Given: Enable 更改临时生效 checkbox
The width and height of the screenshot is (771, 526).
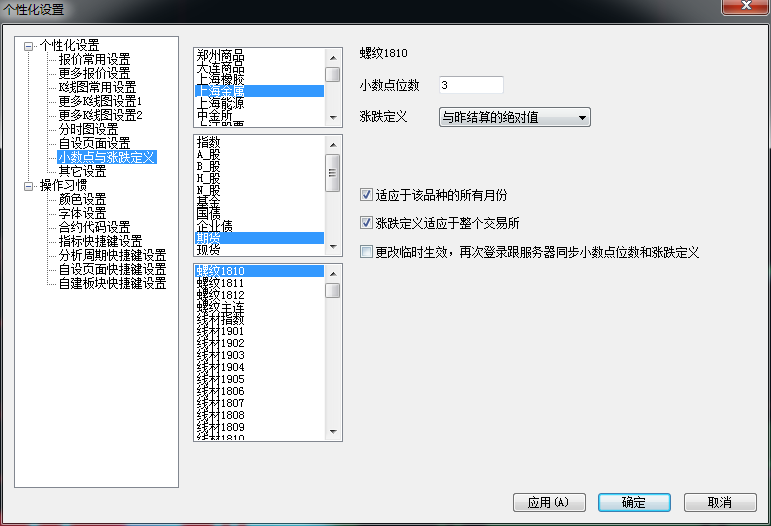Looking at the screenshot, I should [366, 252].
